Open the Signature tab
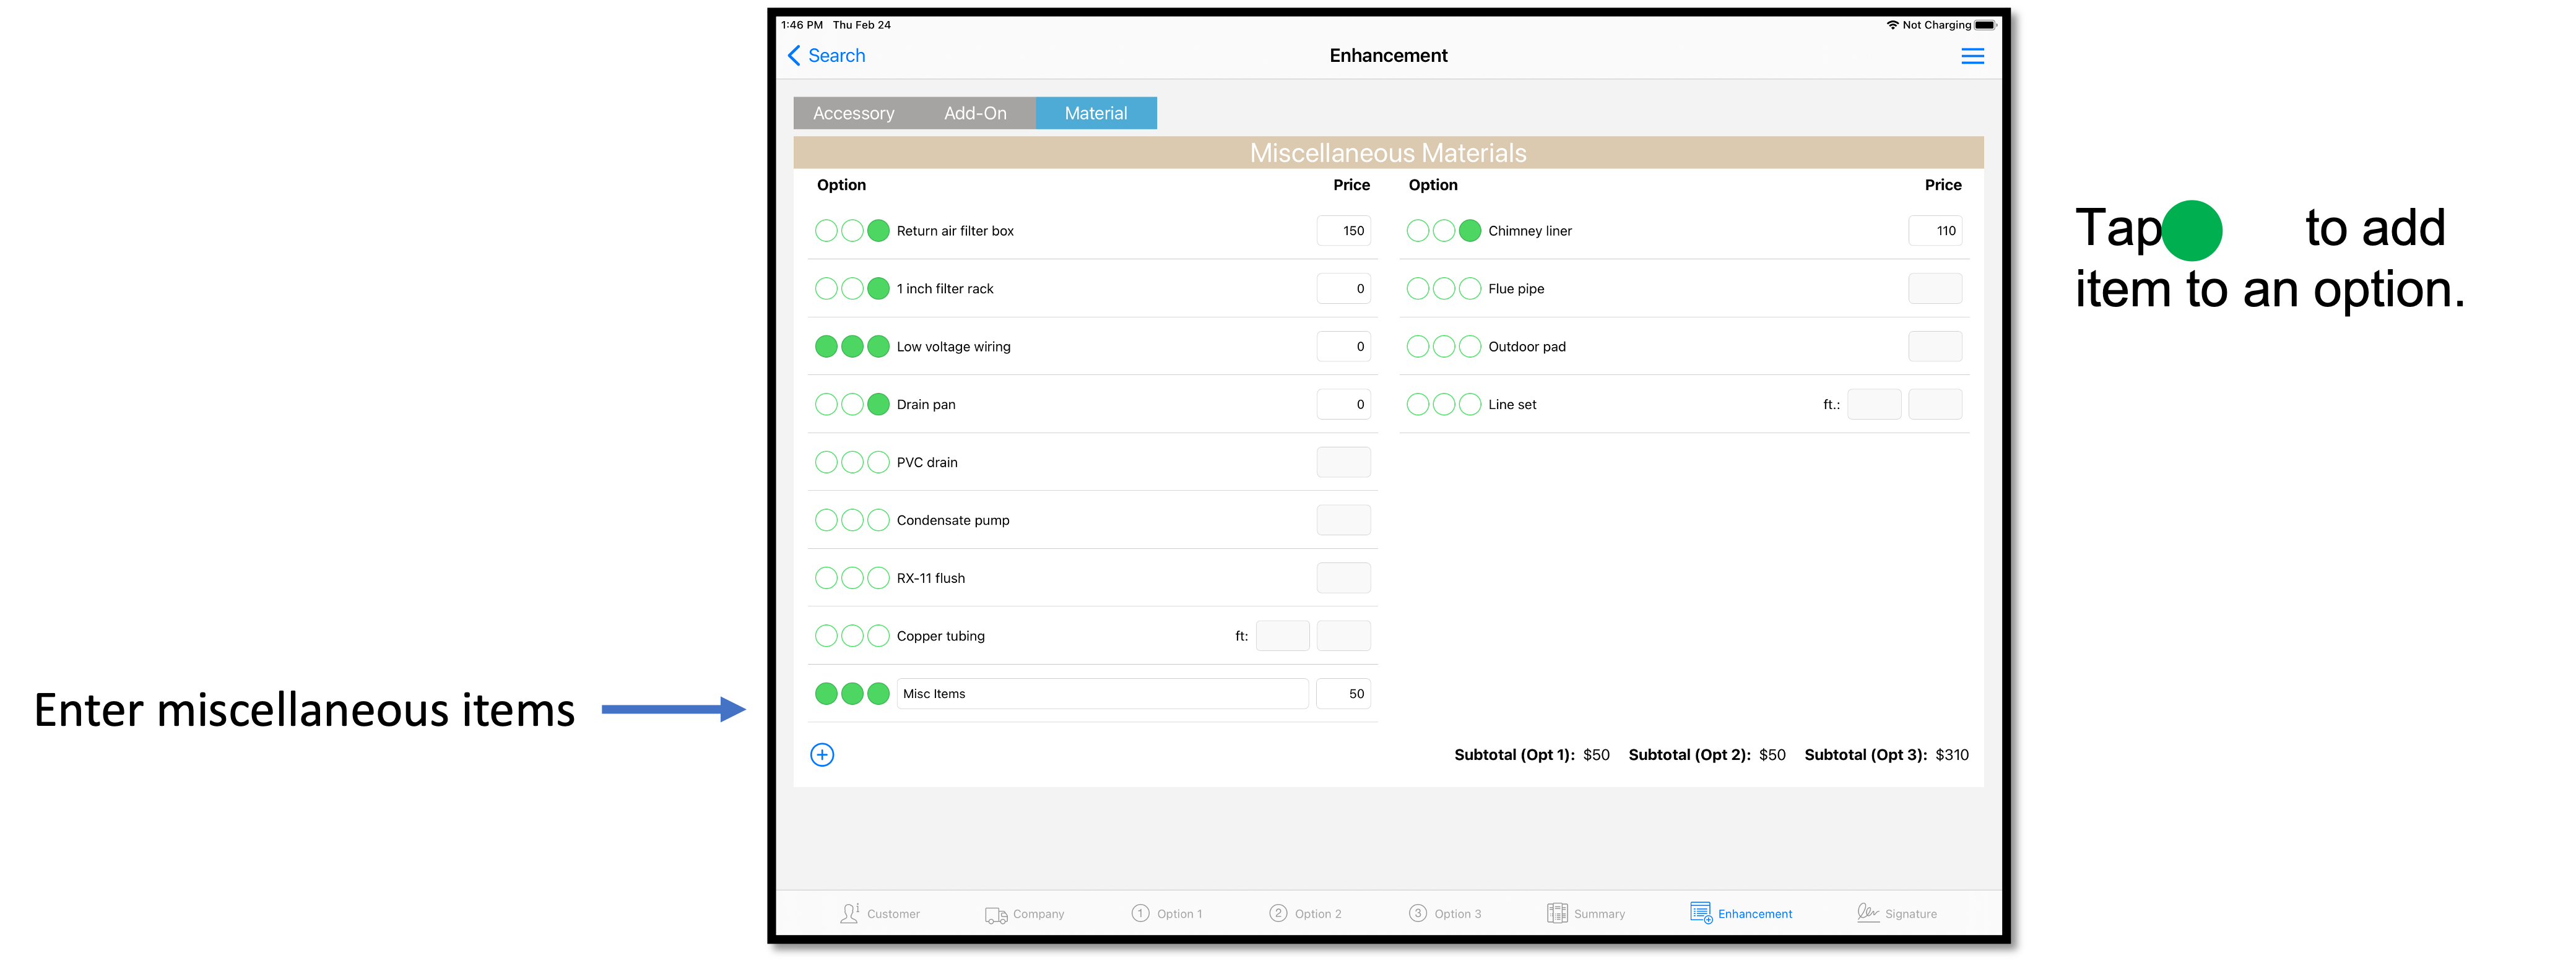 [x=1897, y=914]
